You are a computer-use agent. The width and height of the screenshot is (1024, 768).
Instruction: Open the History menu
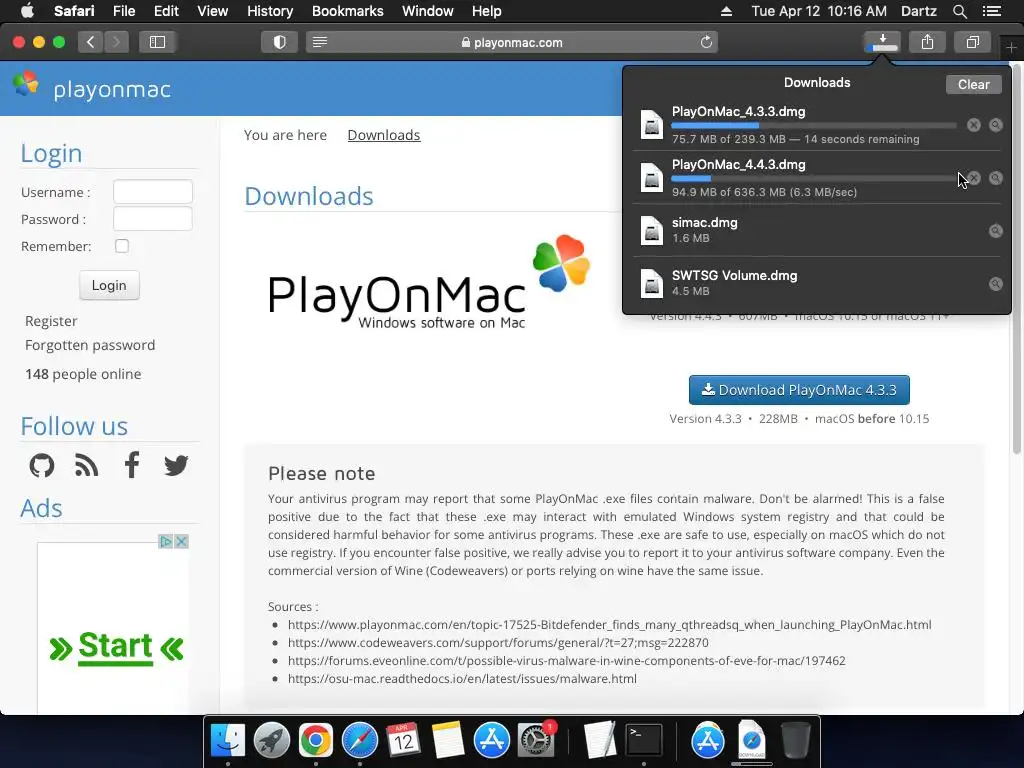click(x=270, y=11)
